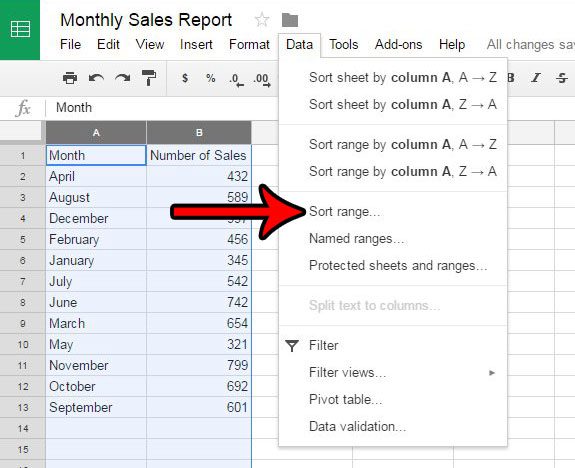Click the March cell

pyautogui.click(x=96, y=323)
